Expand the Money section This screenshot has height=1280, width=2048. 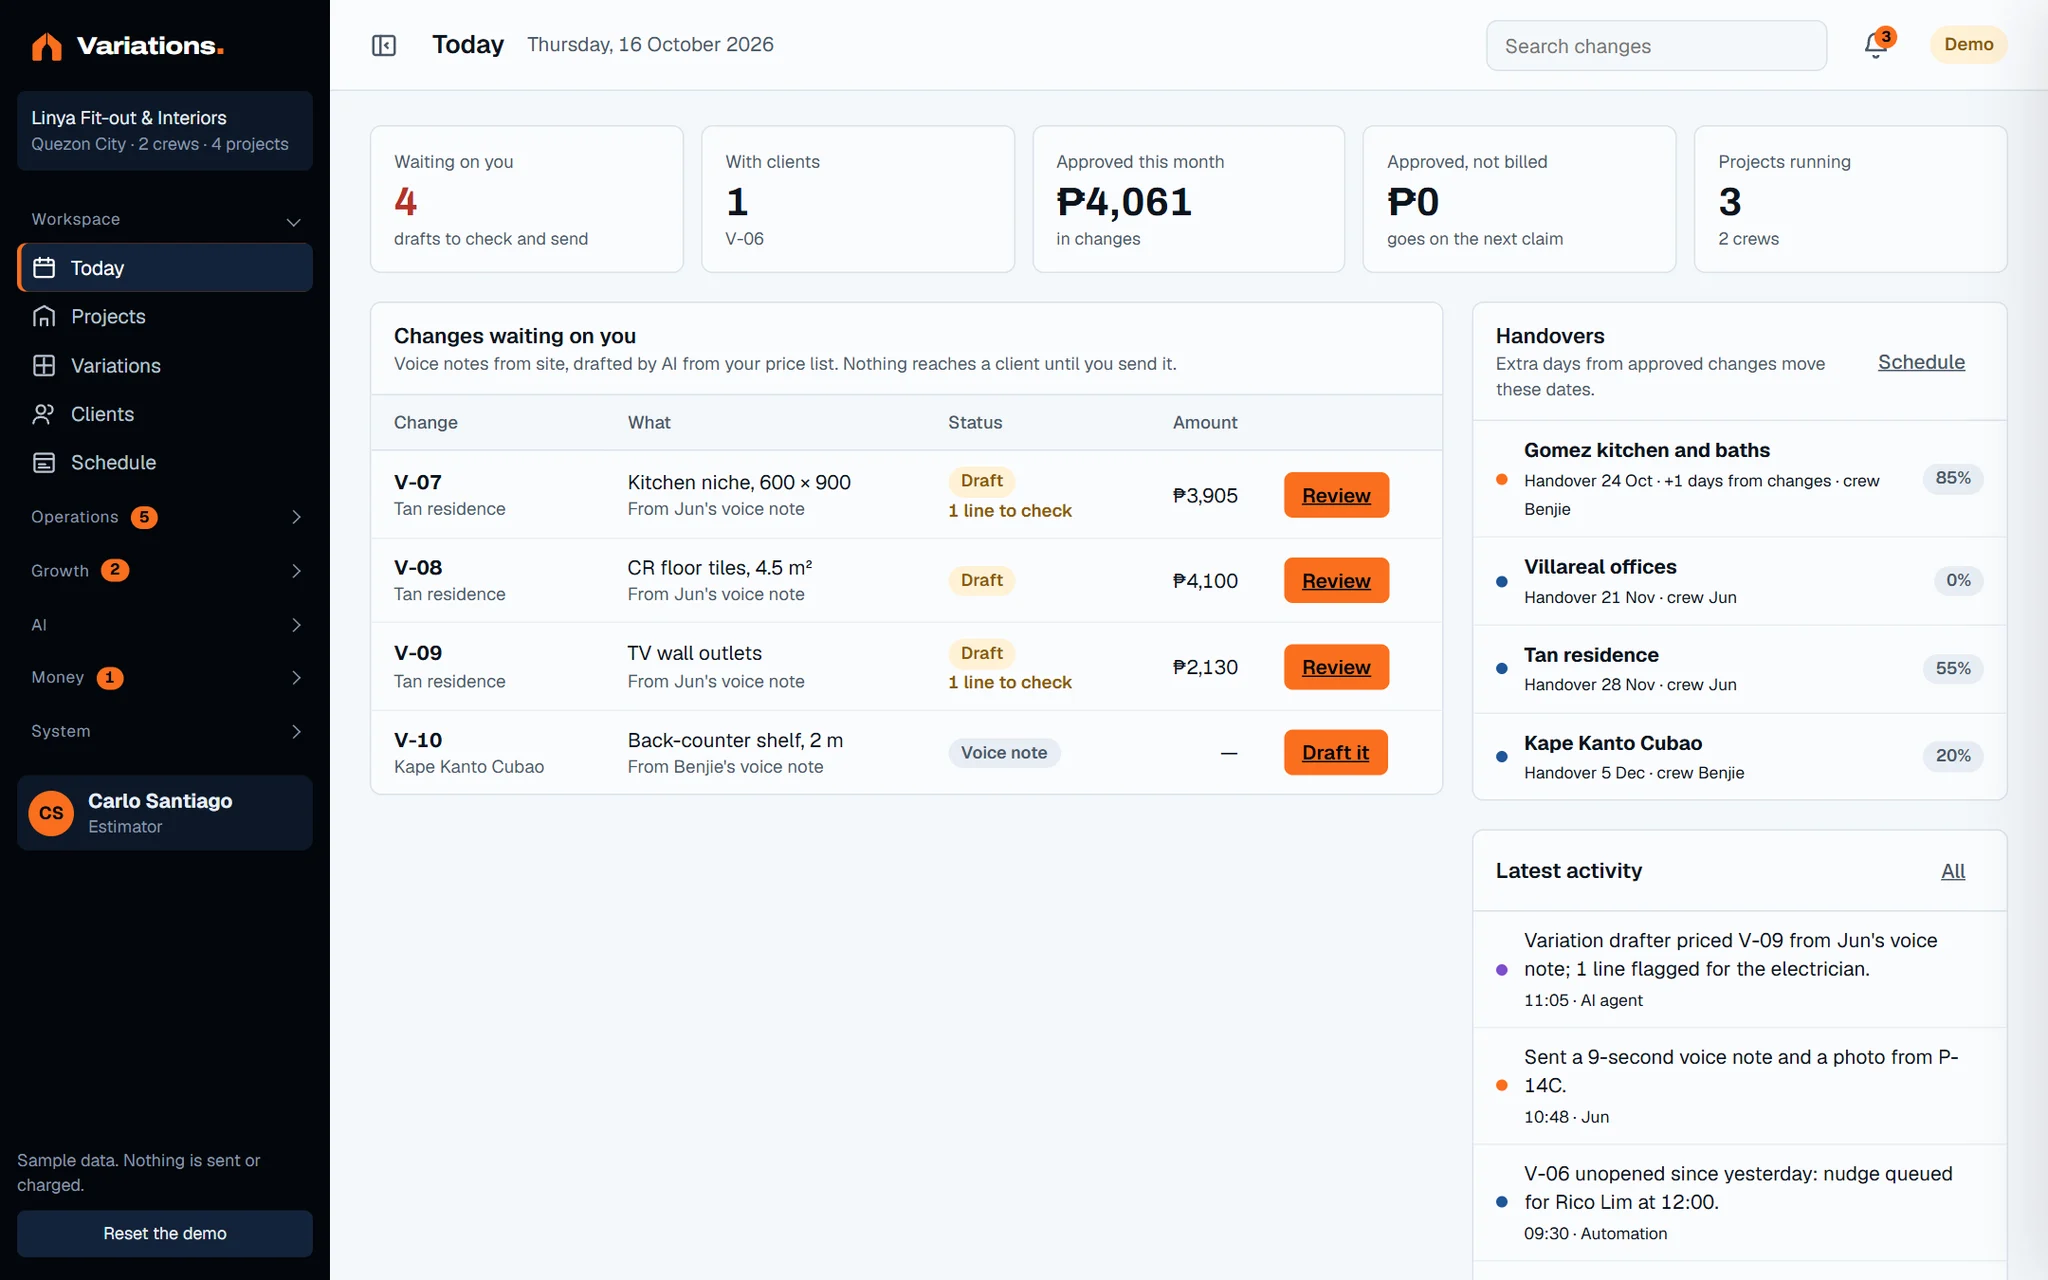pos(165,678)
